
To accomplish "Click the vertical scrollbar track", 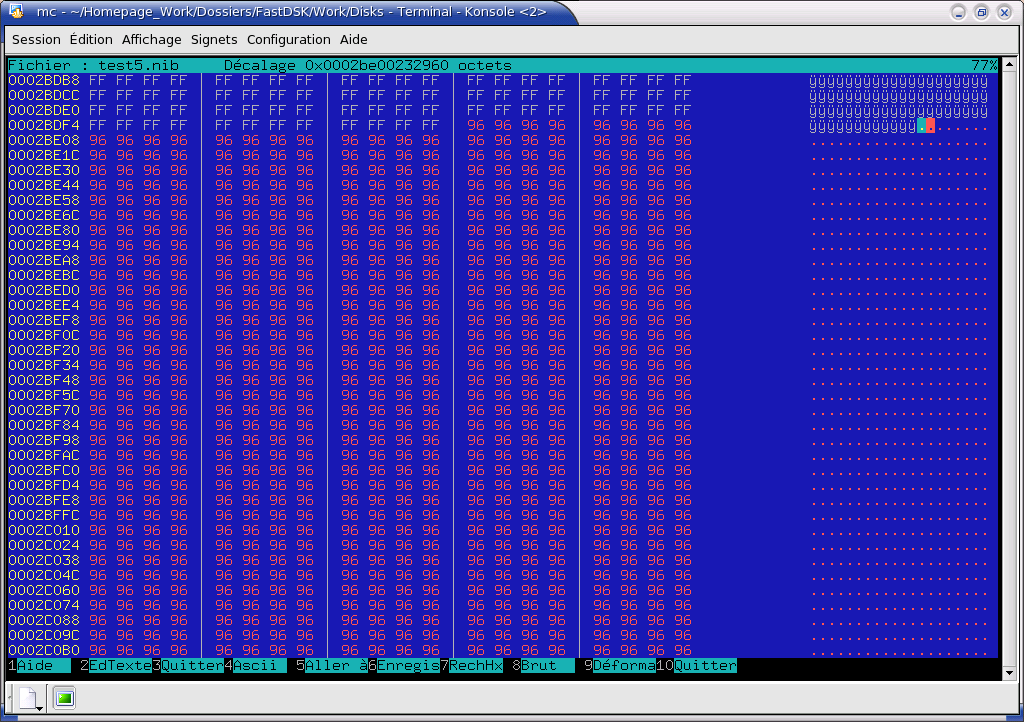I will 1009,369.
